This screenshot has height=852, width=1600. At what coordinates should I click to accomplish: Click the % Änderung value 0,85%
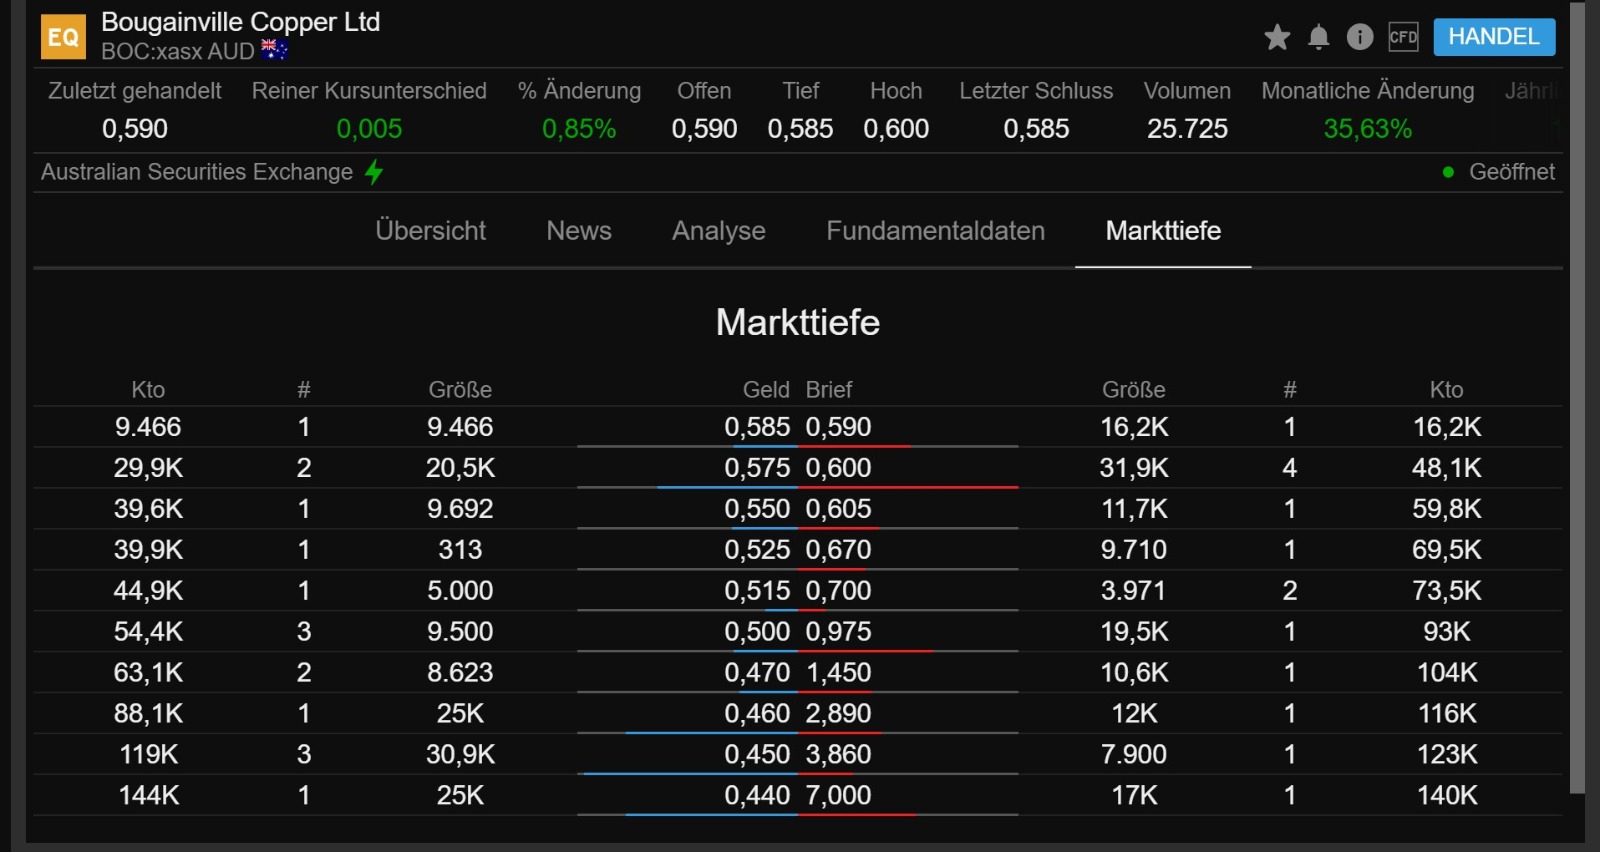[579, 129]
